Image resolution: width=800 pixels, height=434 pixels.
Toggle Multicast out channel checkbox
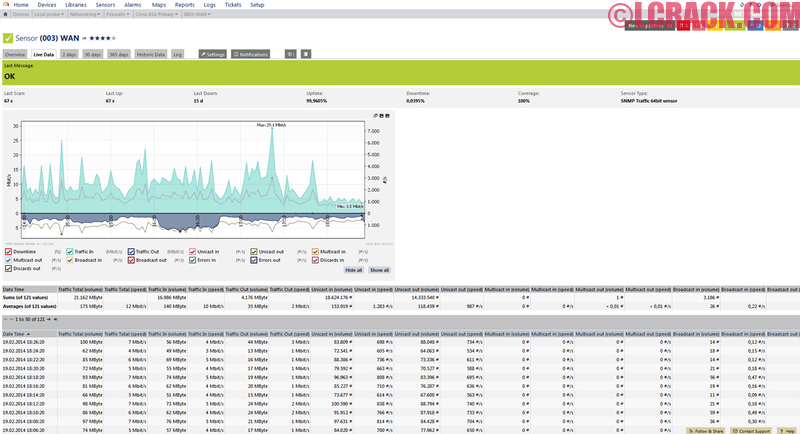[9, 260]
